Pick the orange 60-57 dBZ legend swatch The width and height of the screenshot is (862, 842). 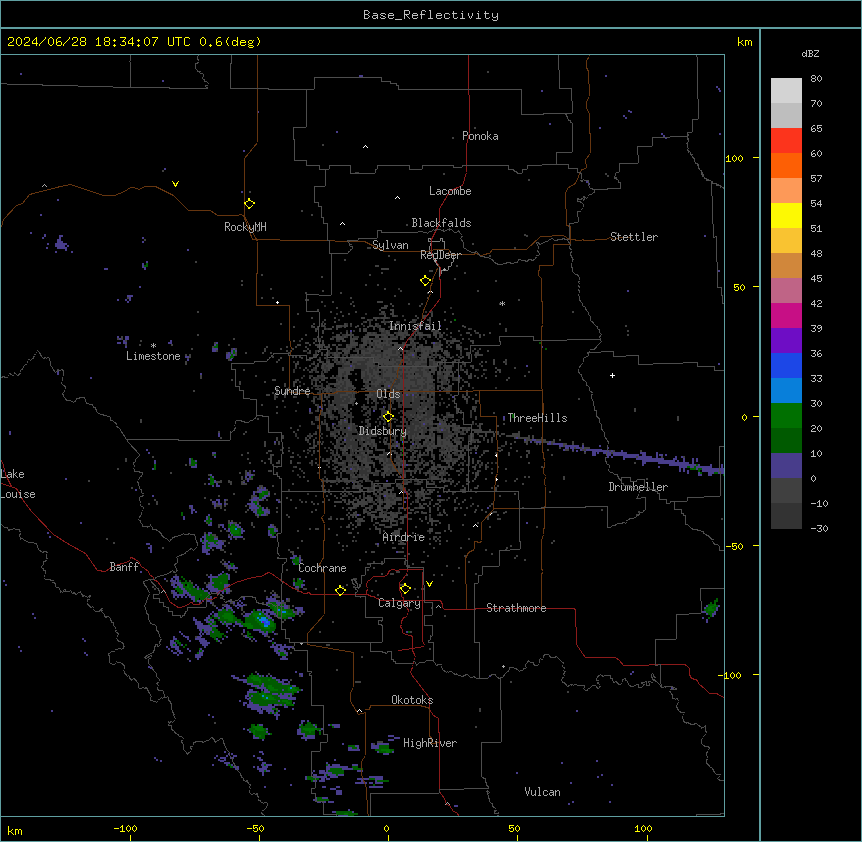[x=786, y=165]
